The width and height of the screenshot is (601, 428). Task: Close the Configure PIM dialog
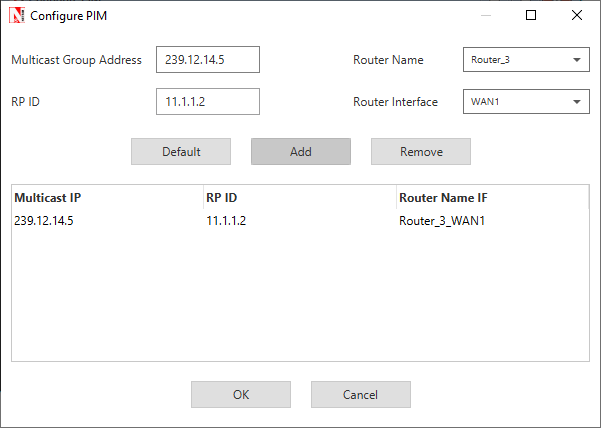pos(577,16)
